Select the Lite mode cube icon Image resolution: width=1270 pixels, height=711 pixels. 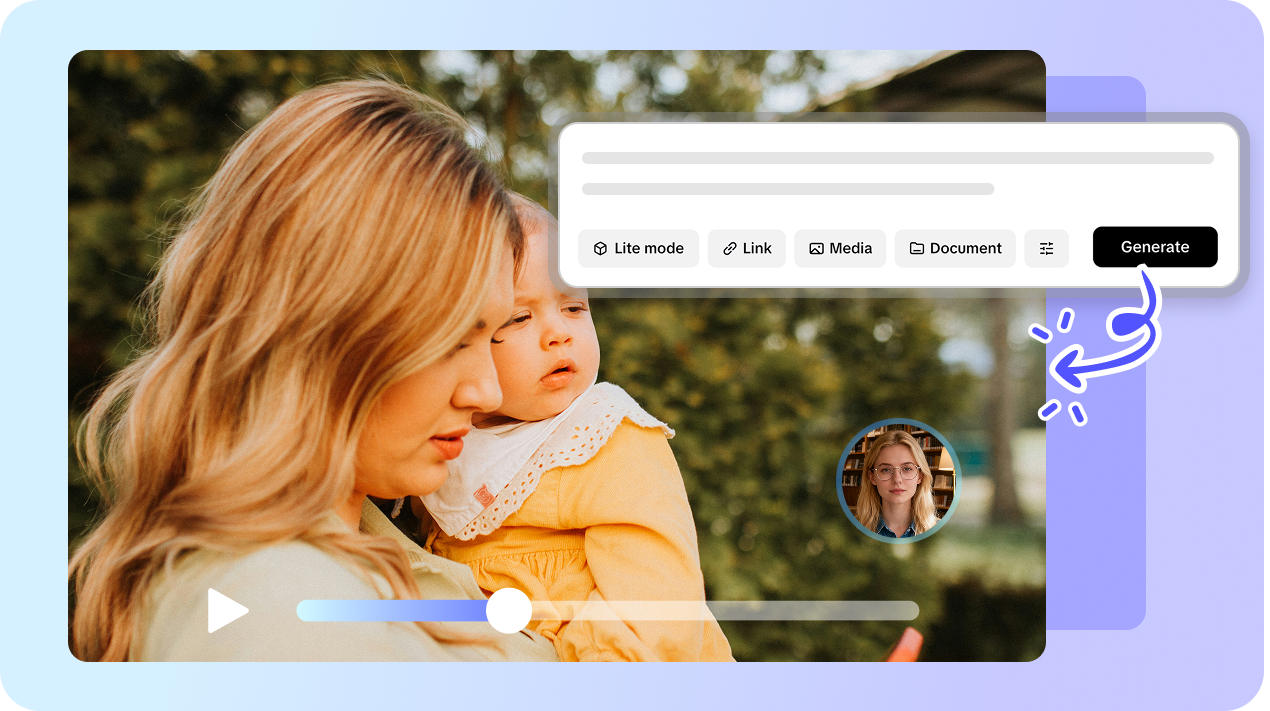[600, 248]
